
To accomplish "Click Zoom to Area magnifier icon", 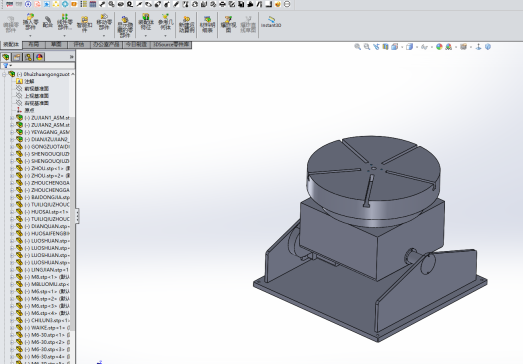I will (x=367, y=47).
